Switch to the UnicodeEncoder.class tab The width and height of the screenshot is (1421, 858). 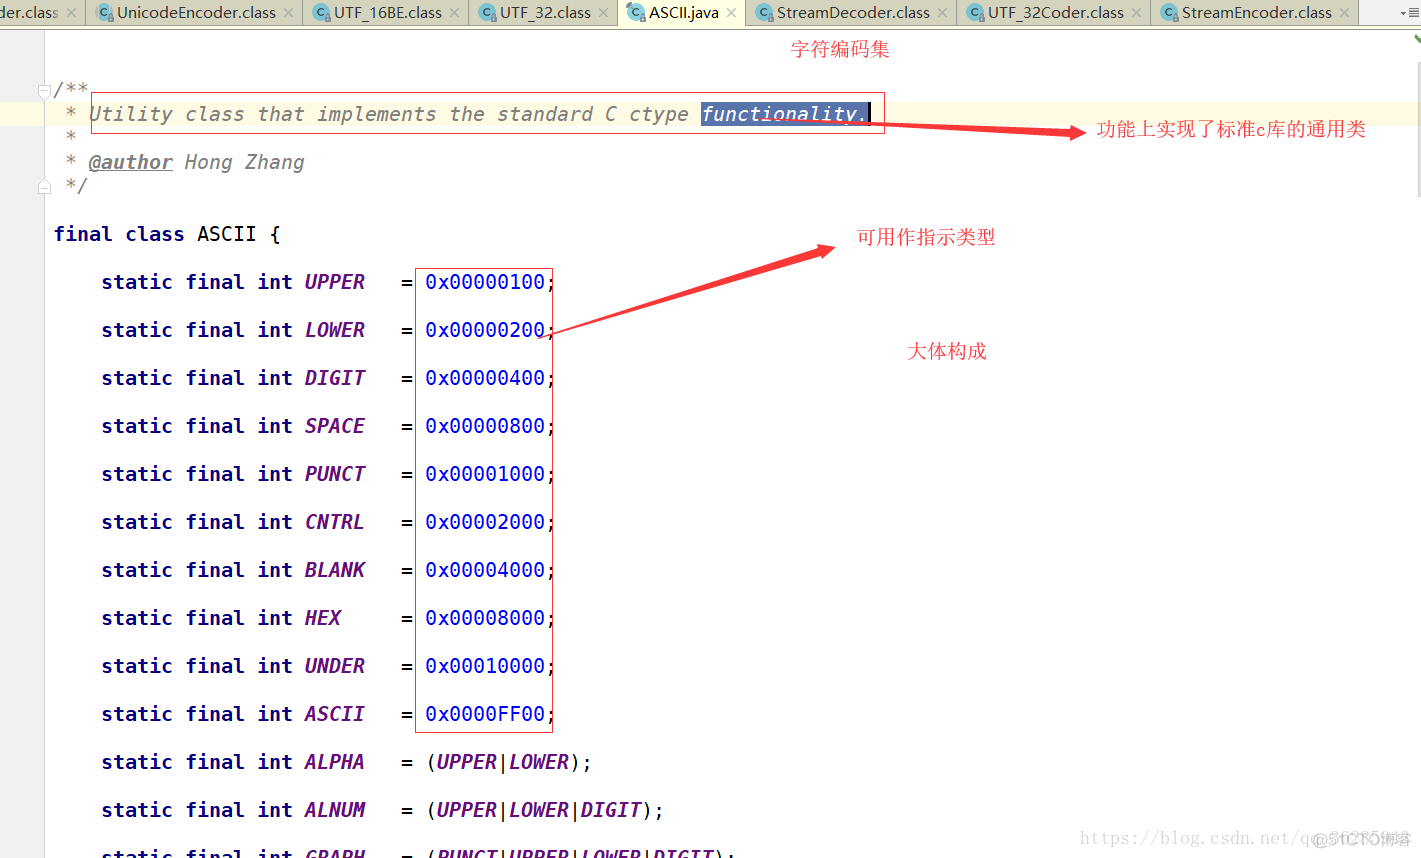pyautogui.click(x=196, y=13)
